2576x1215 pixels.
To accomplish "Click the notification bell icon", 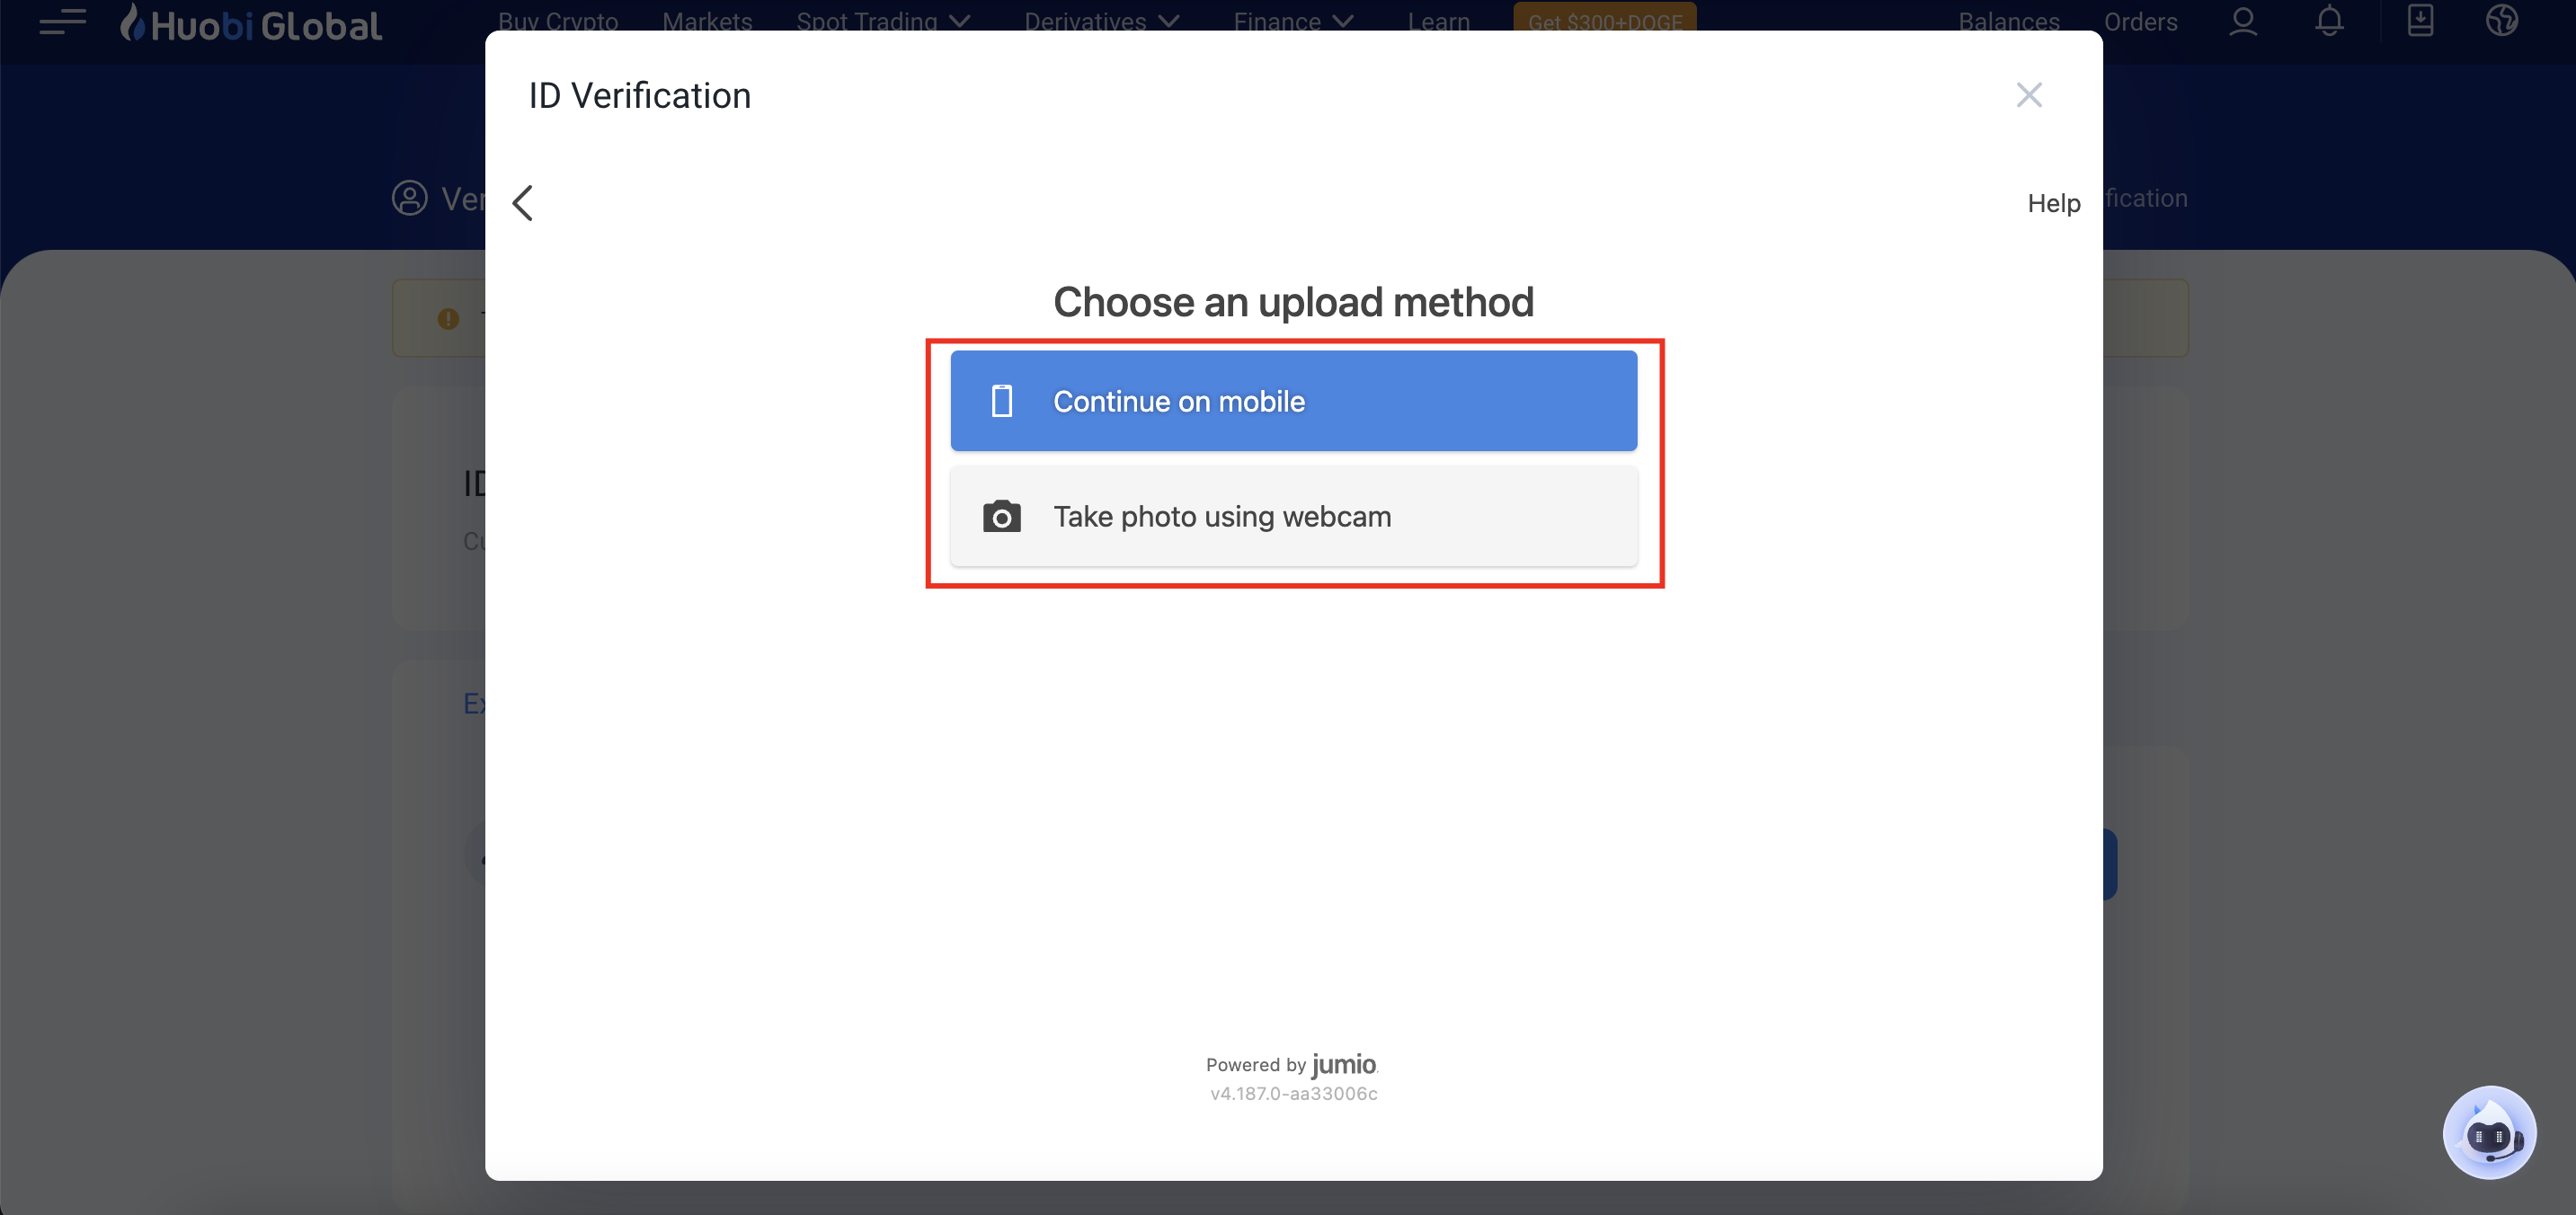I will pos(2329,21).
